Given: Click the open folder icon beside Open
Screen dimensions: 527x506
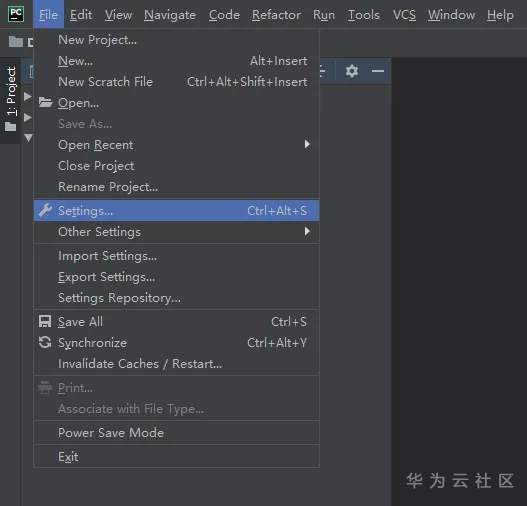Looking at the screenshot, I should [45, 102].
